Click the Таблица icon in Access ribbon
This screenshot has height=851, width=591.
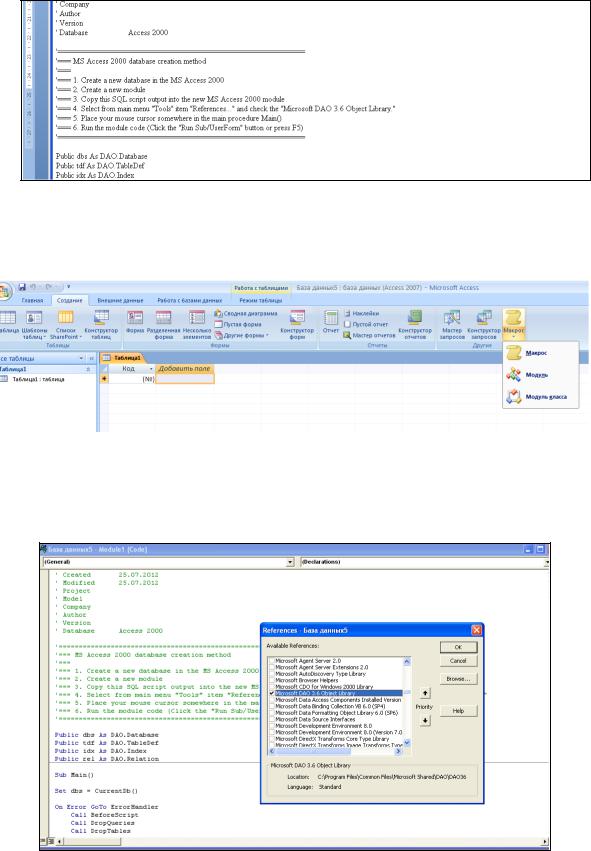(x=8, y=325)
